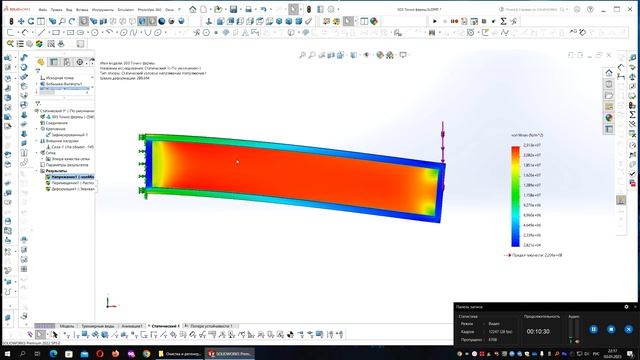Print the document using the Print icon
Screen dimensions: 640x360
(x=248, y=9)
